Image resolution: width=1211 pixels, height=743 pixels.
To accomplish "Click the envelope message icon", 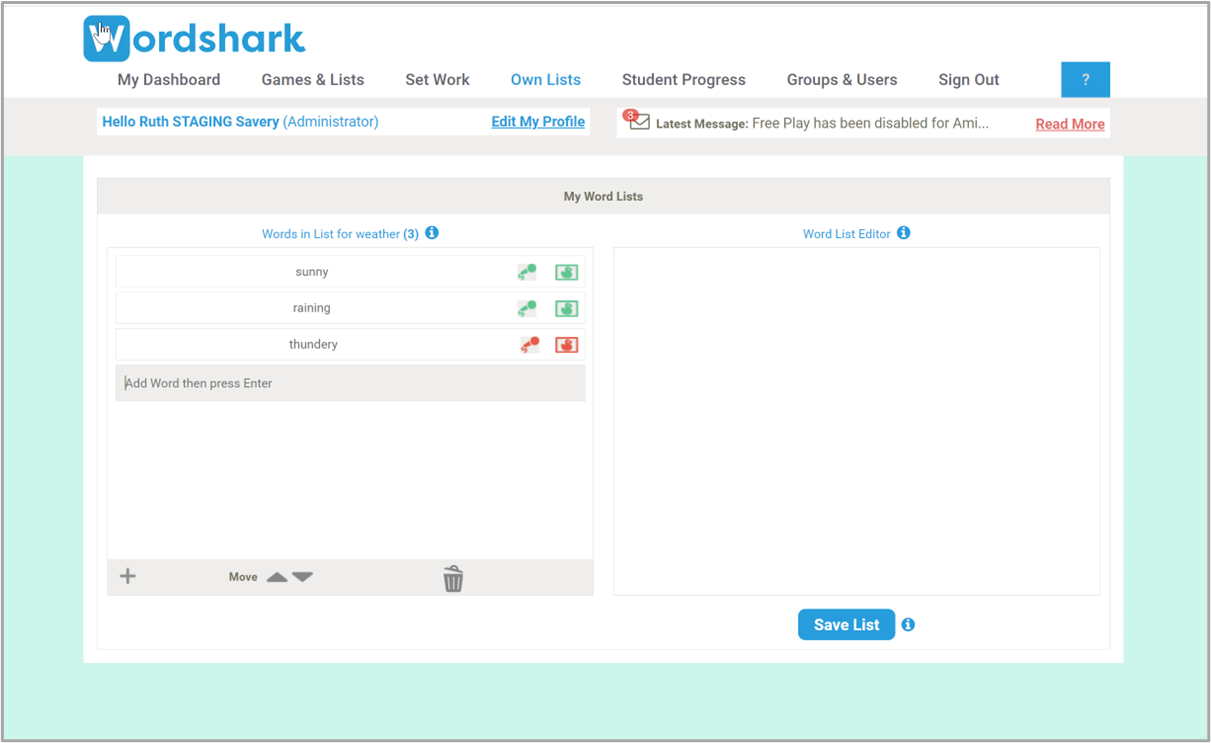I will (x=639, y=122).
